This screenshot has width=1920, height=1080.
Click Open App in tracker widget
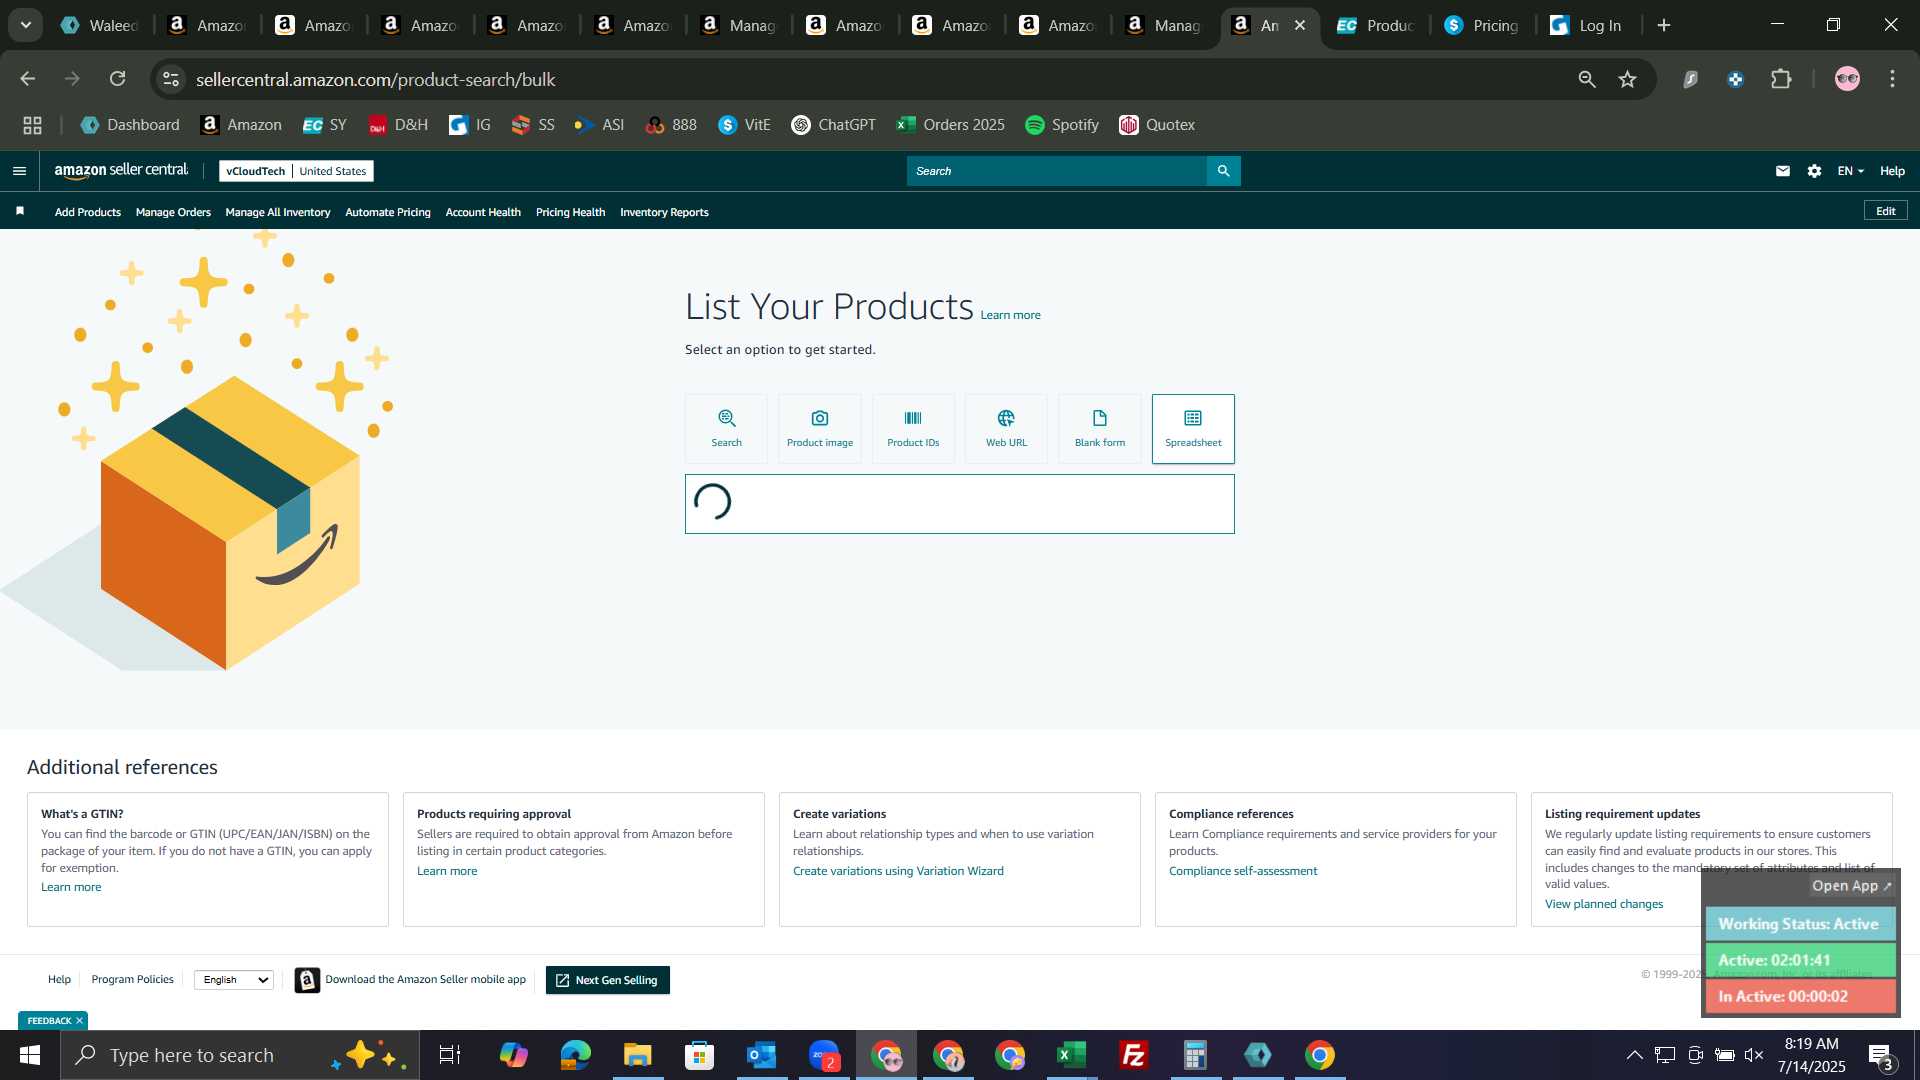[1851, 886]
